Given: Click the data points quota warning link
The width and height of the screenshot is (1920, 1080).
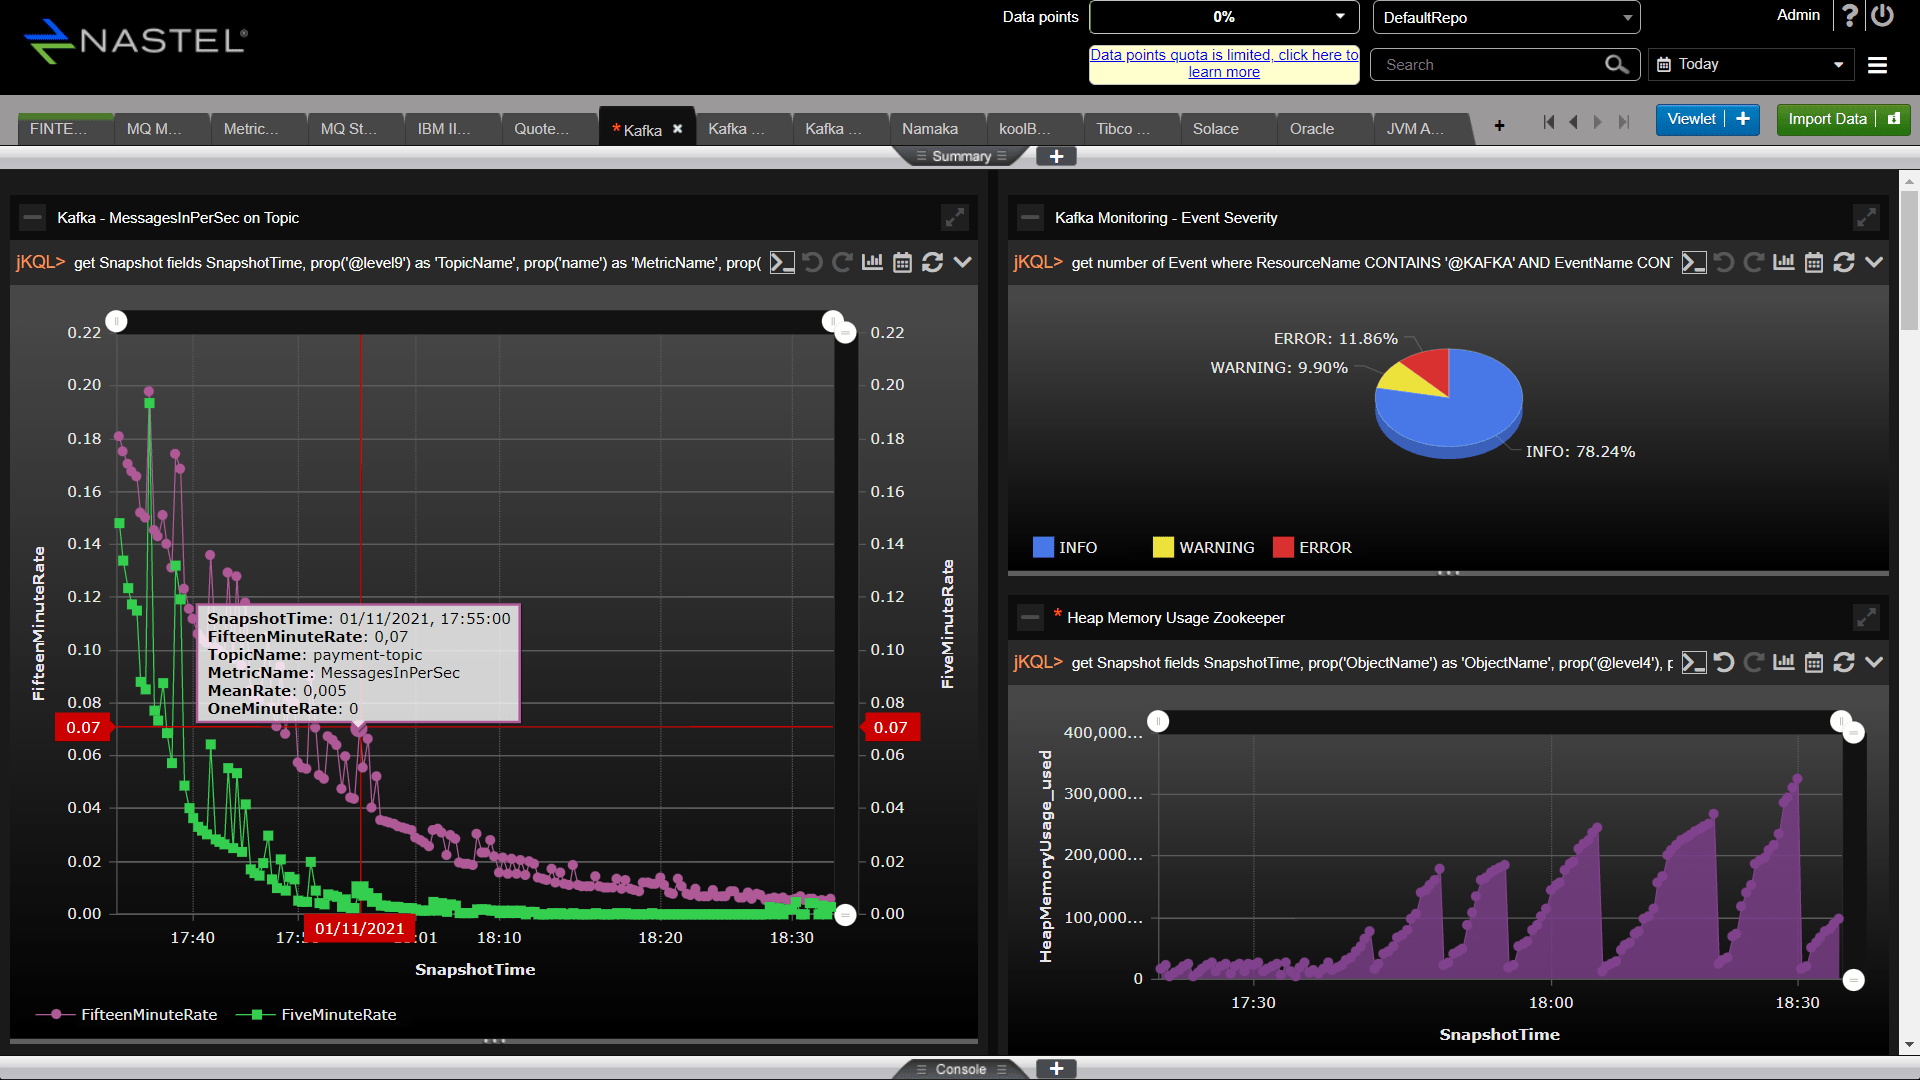Looking at the screenshot, I should [1224, 62].
